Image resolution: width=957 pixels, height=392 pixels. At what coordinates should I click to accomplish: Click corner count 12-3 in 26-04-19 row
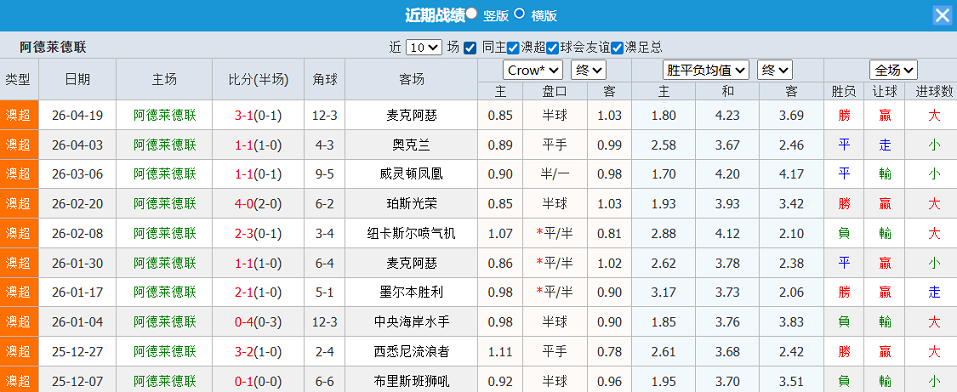pos(325,115)
